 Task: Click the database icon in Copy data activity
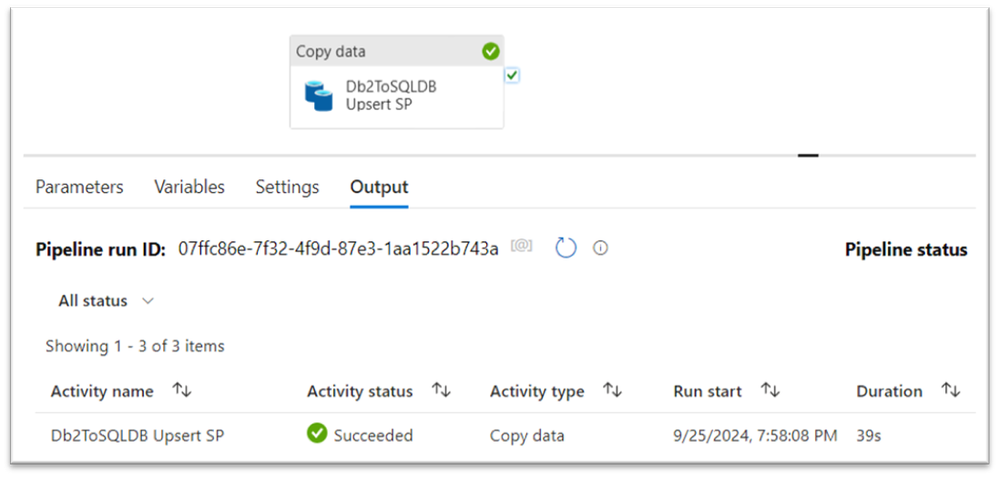pyautogui.click(x=319, y=96)
